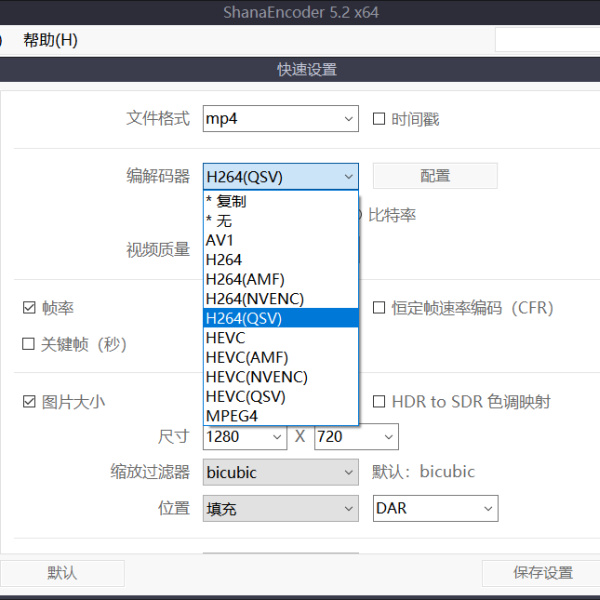Click the 默认 button at bottom left
The height and width of the screenshot is (600, 600).
pos(62,573)
